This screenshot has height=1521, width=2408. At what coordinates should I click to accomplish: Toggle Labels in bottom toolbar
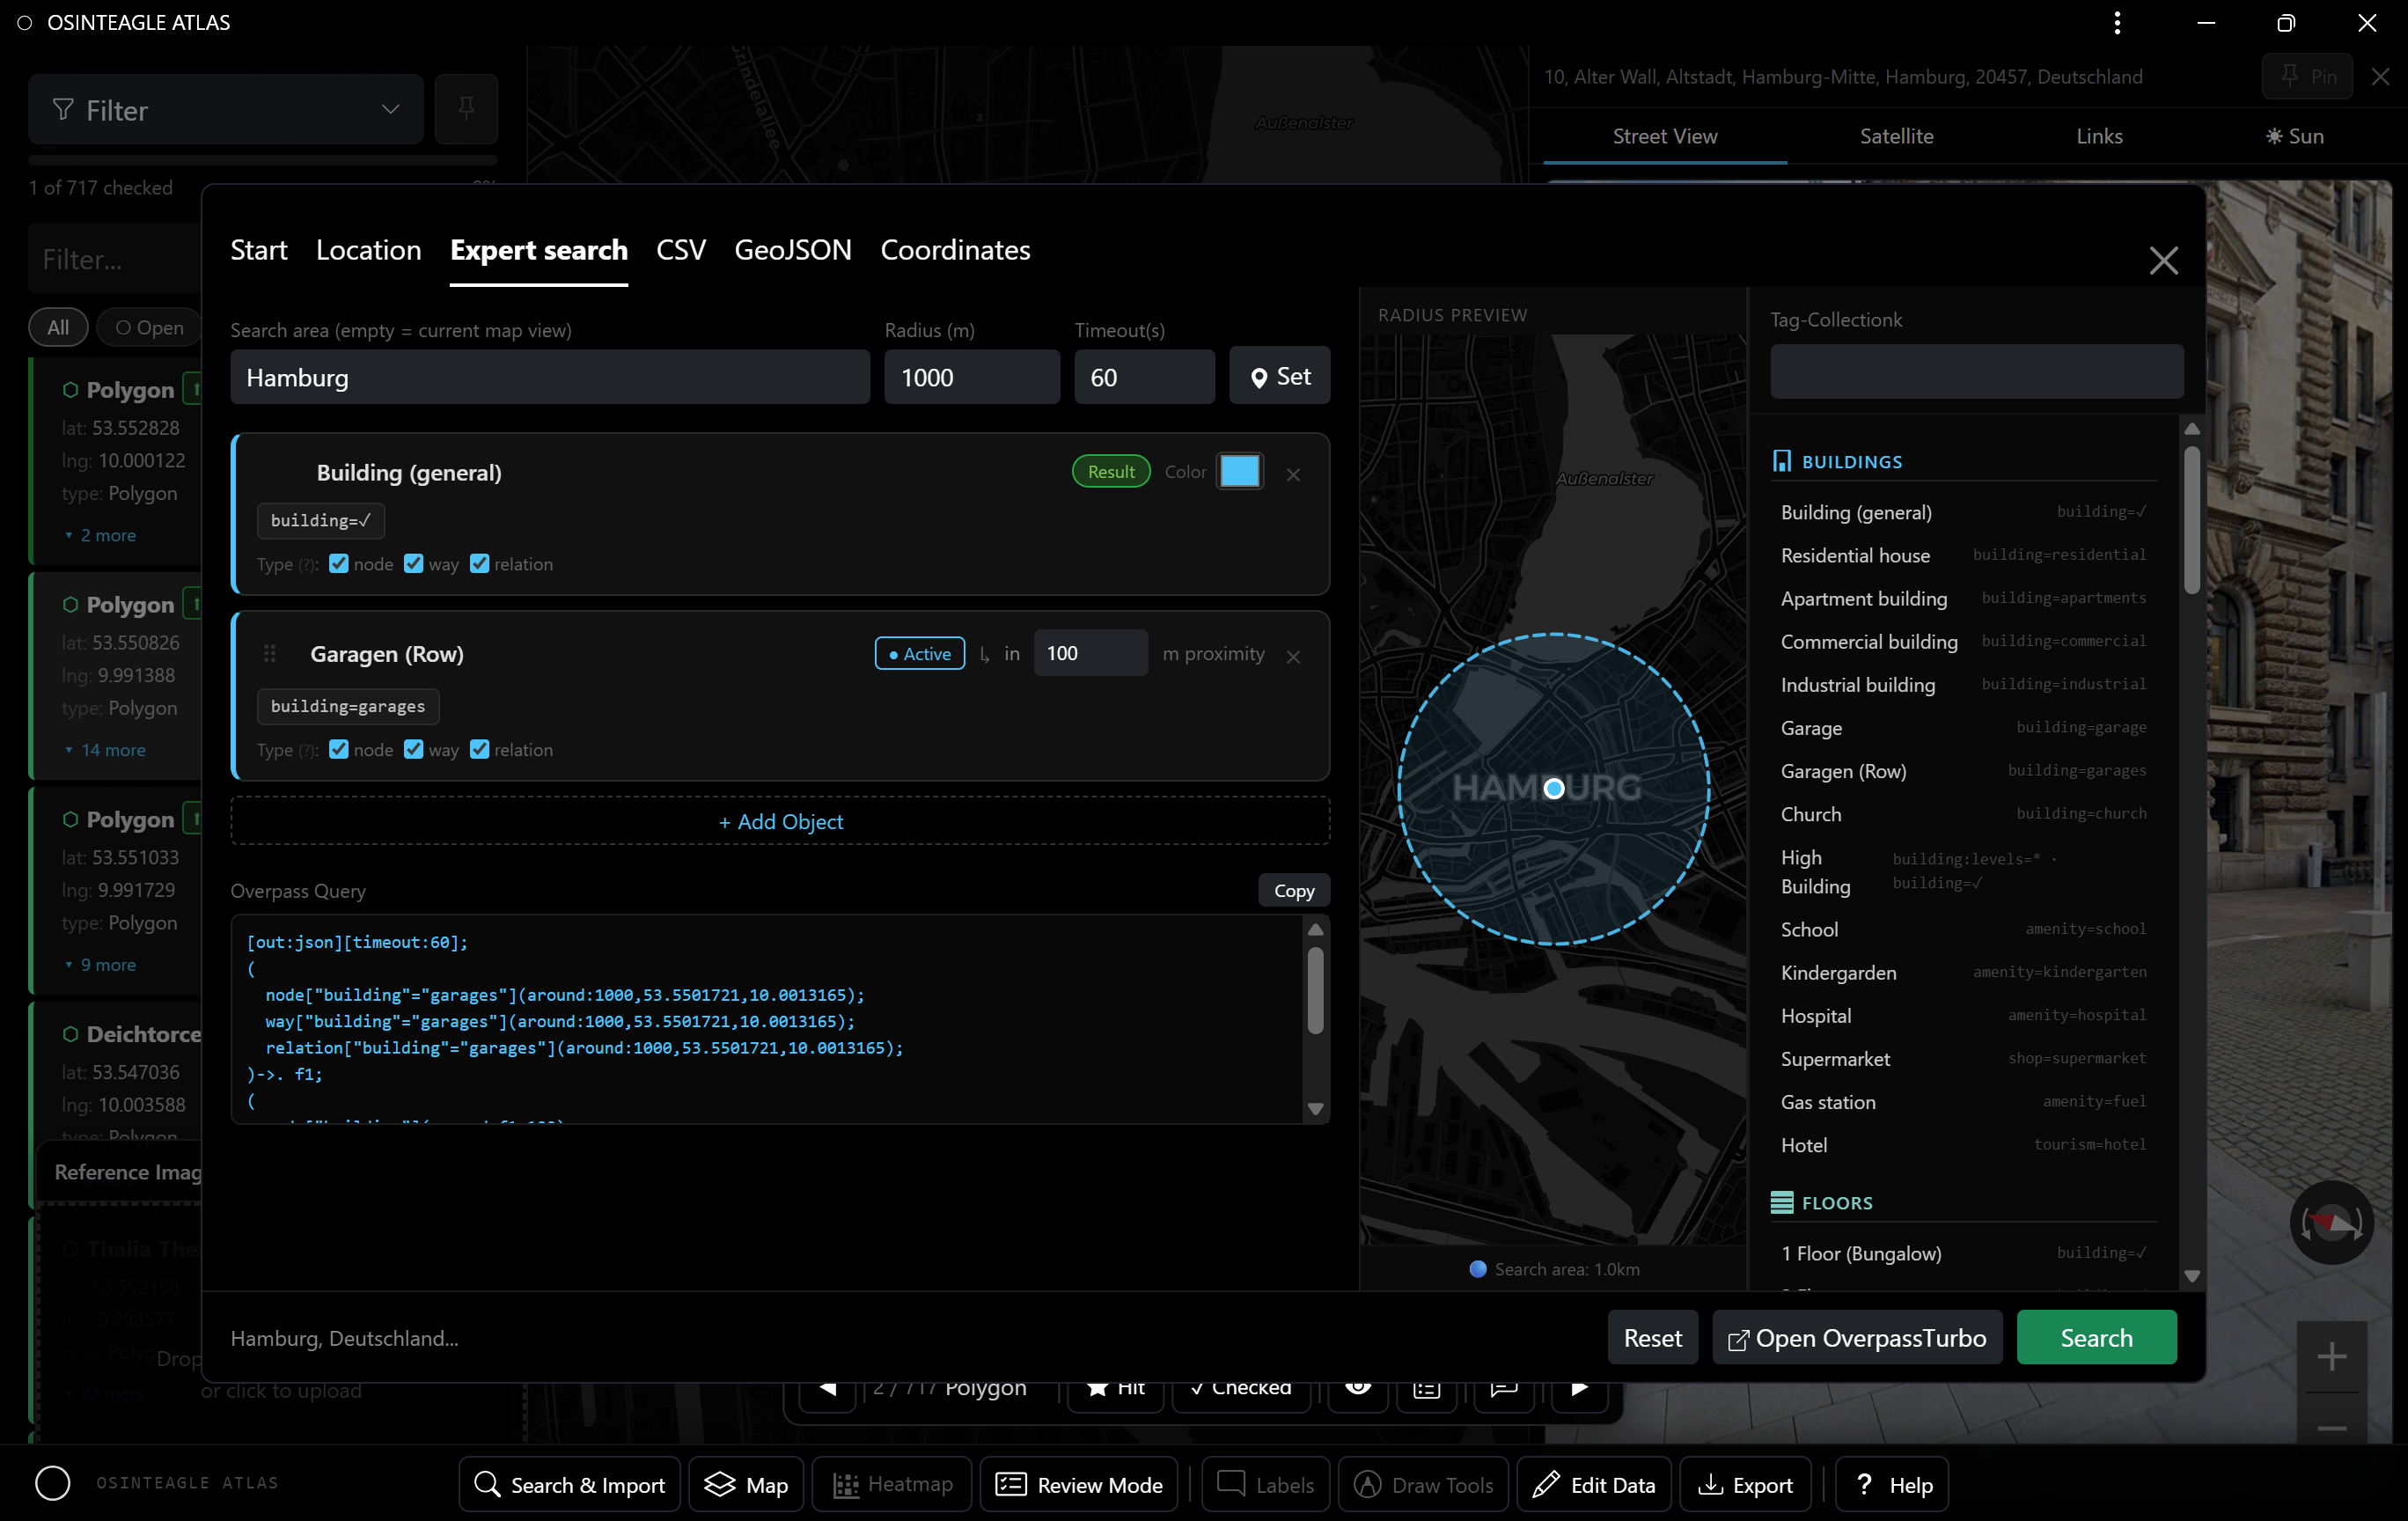point(1265,1484)
